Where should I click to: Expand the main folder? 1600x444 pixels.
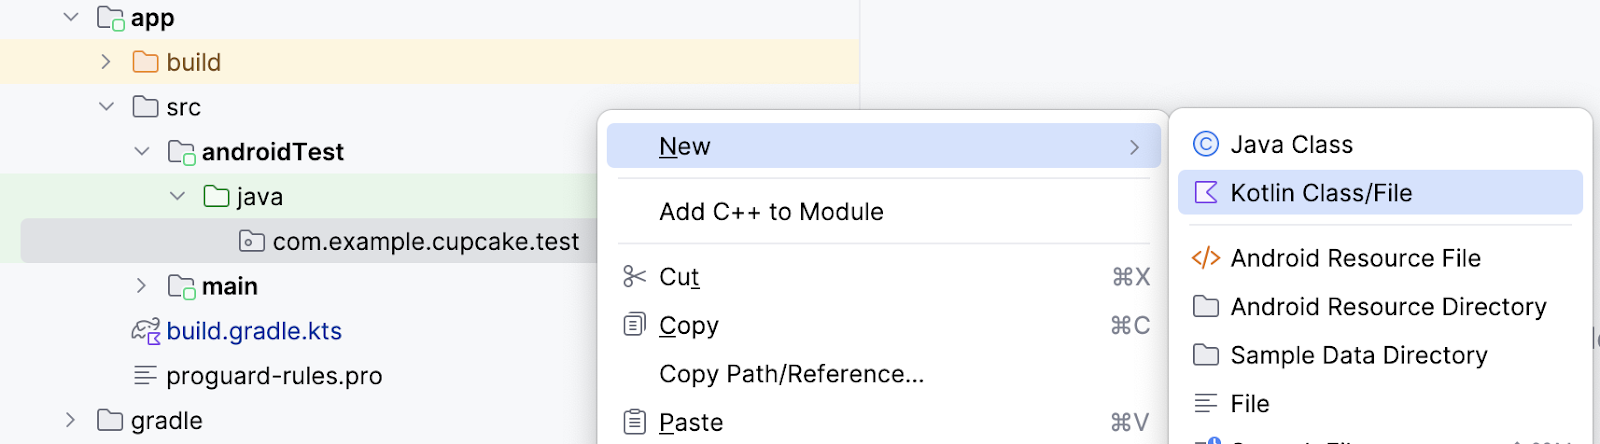pyautogui.click(x=141, y=286)
